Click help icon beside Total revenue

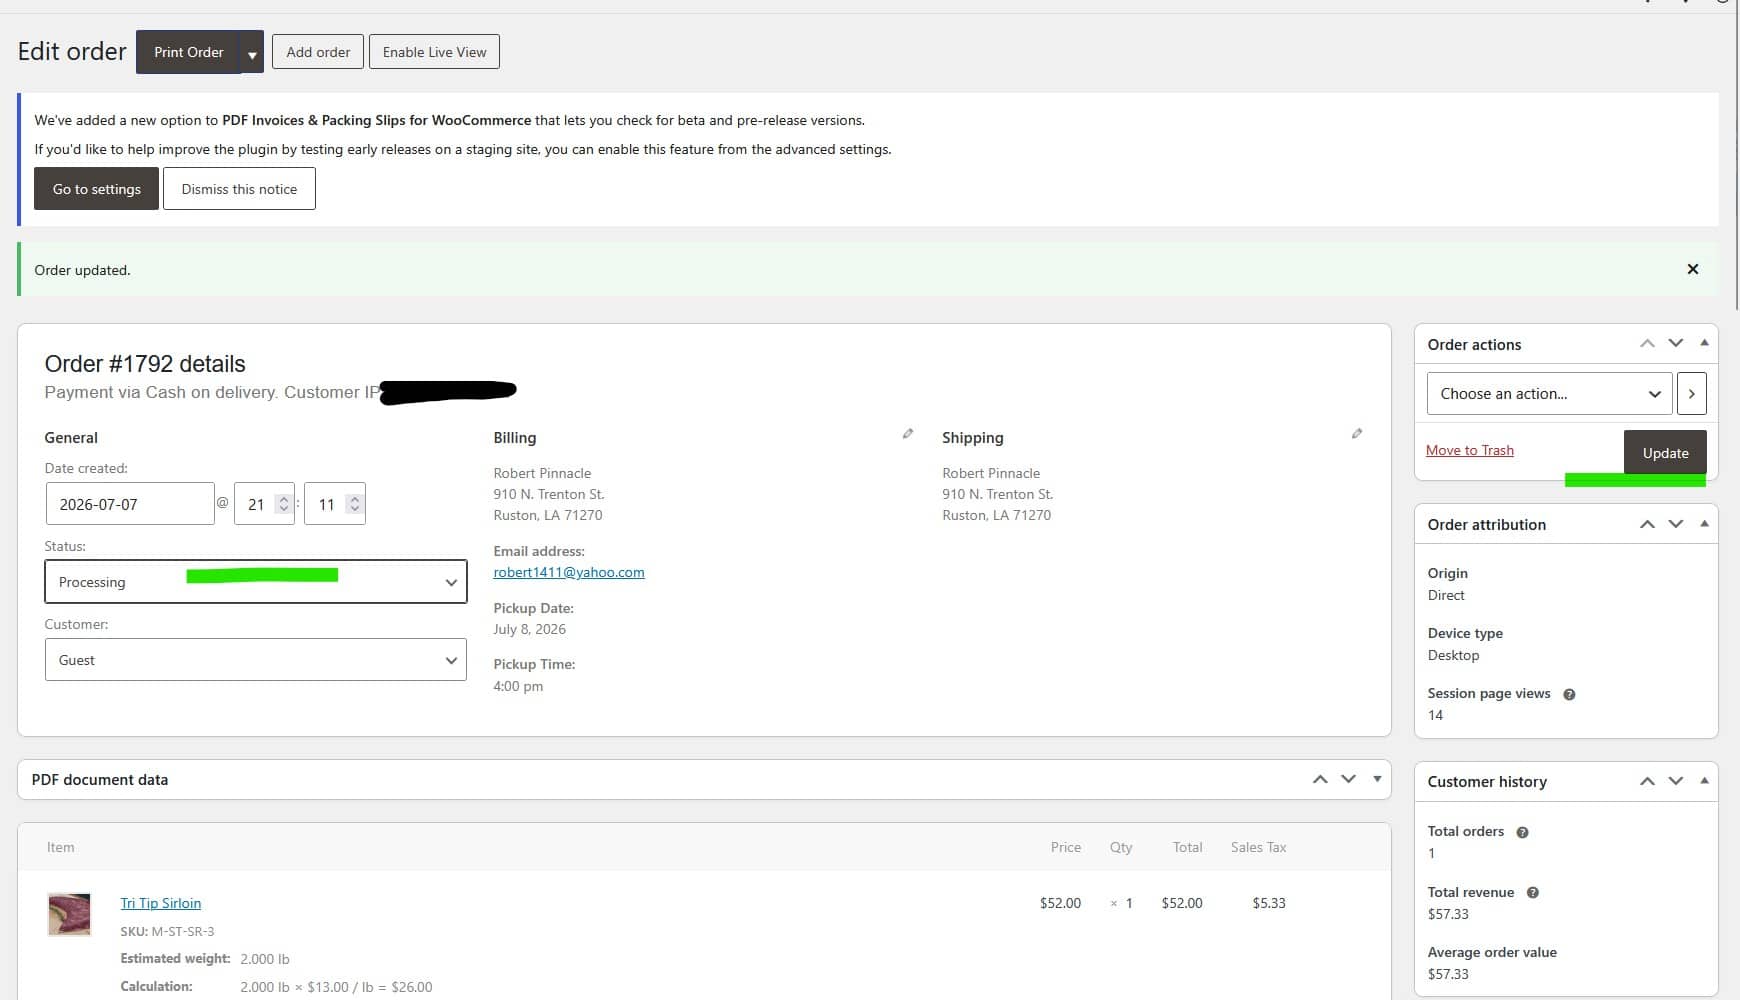[1532, 893]
